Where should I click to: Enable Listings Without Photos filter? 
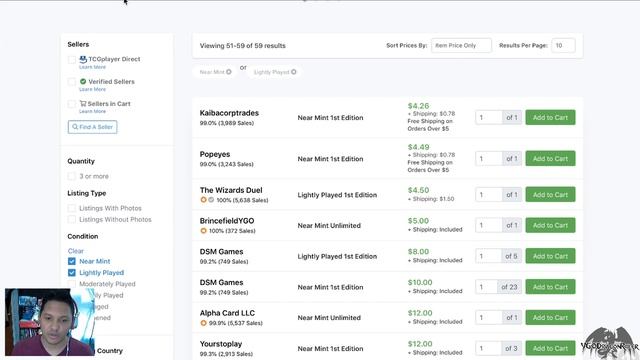tap(72, 220)
